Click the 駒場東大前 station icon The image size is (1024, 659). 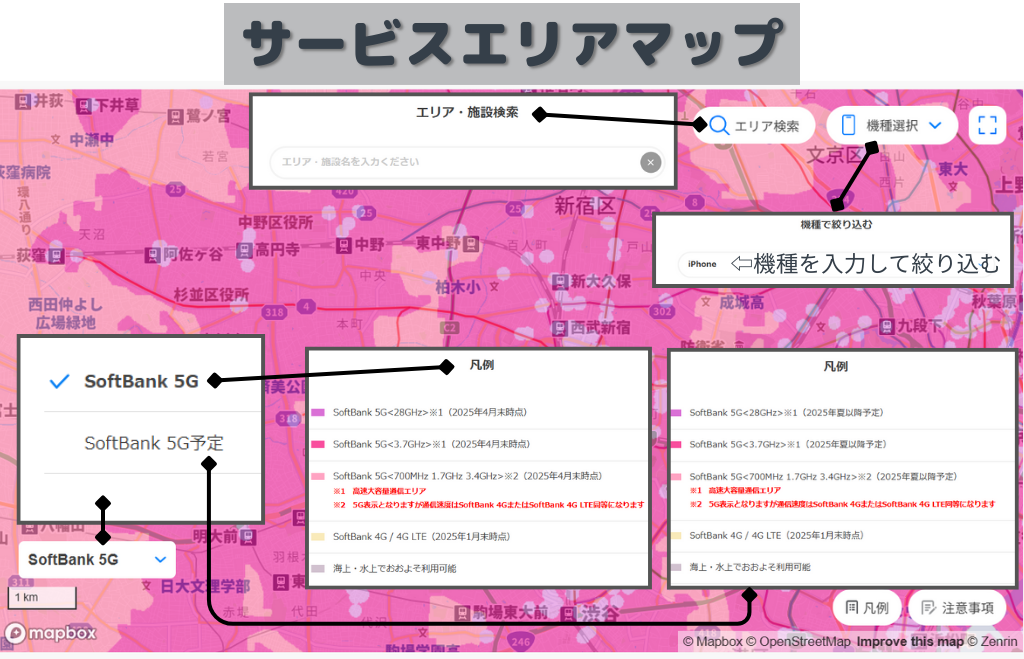(x=462, y=613)
